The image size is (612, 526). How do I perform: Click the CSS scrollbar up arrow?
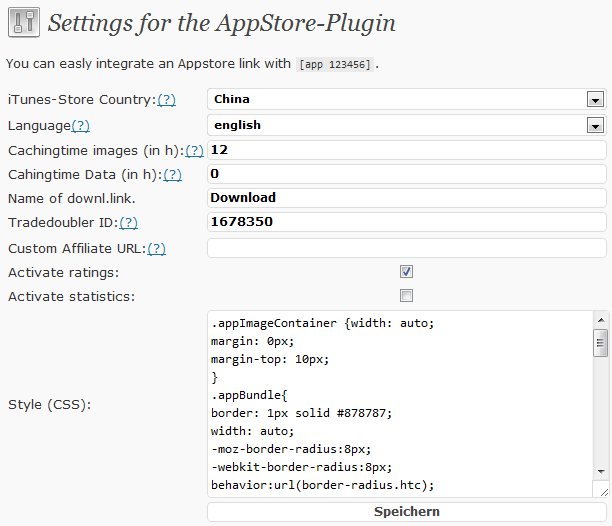601,320
